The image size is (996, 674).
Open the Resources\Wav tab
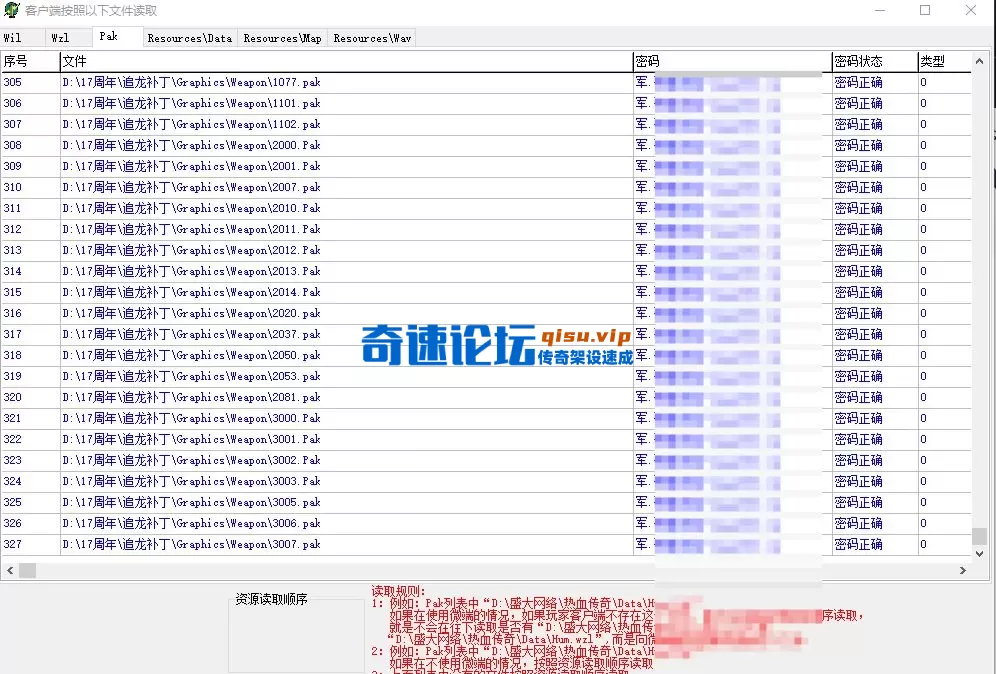point(370,38)
